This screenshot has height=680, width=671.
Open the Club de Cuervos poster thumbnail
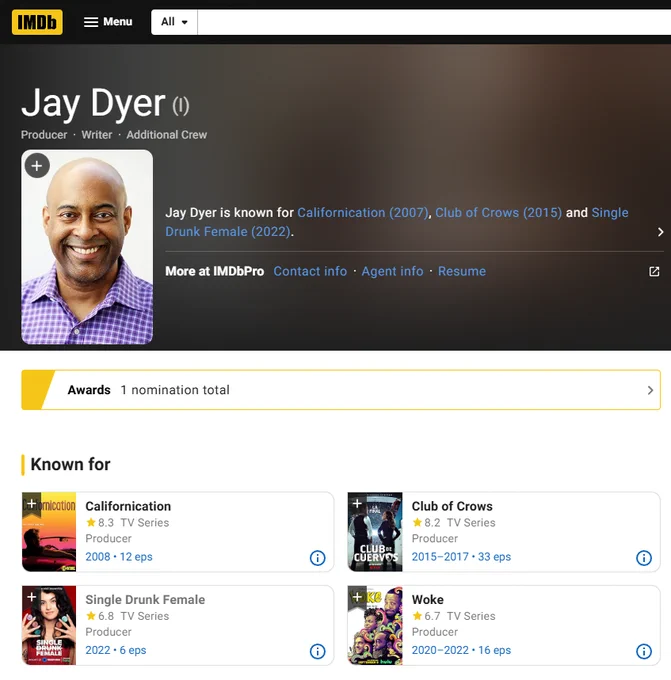click(x=375, y=532)
